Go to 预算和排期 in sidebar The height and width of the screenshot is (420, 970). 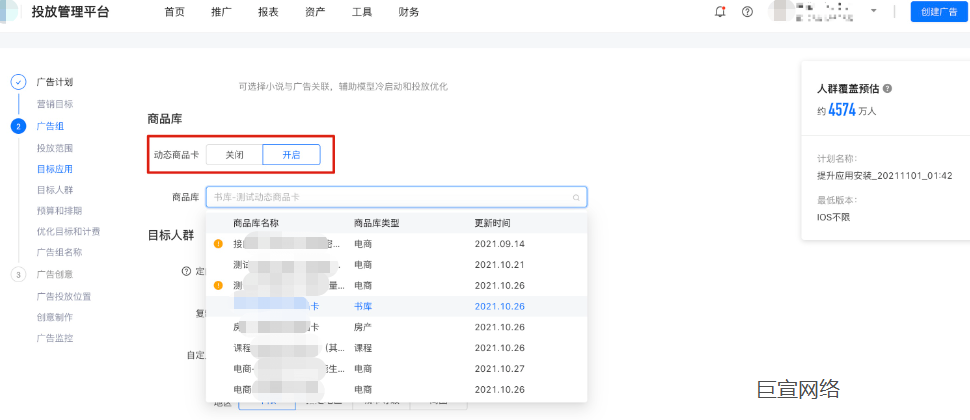(59, 211)
